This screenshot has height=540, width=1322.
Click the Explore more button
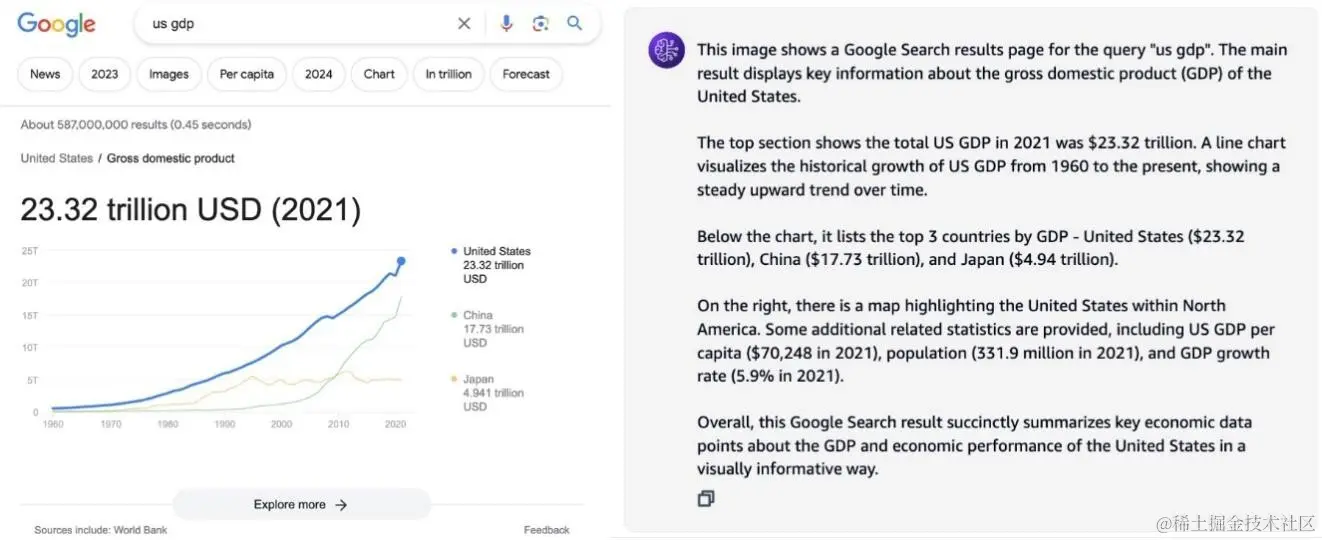(x=302, y=505)
